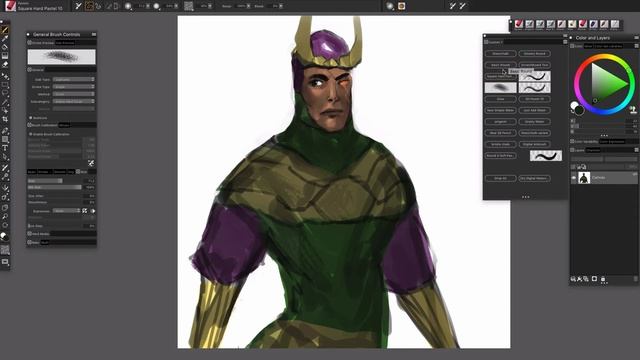Image resolution: width=640 pixels, height=360 pixels.
Task: Expand the Color Variability section
Action: point(572,141)
